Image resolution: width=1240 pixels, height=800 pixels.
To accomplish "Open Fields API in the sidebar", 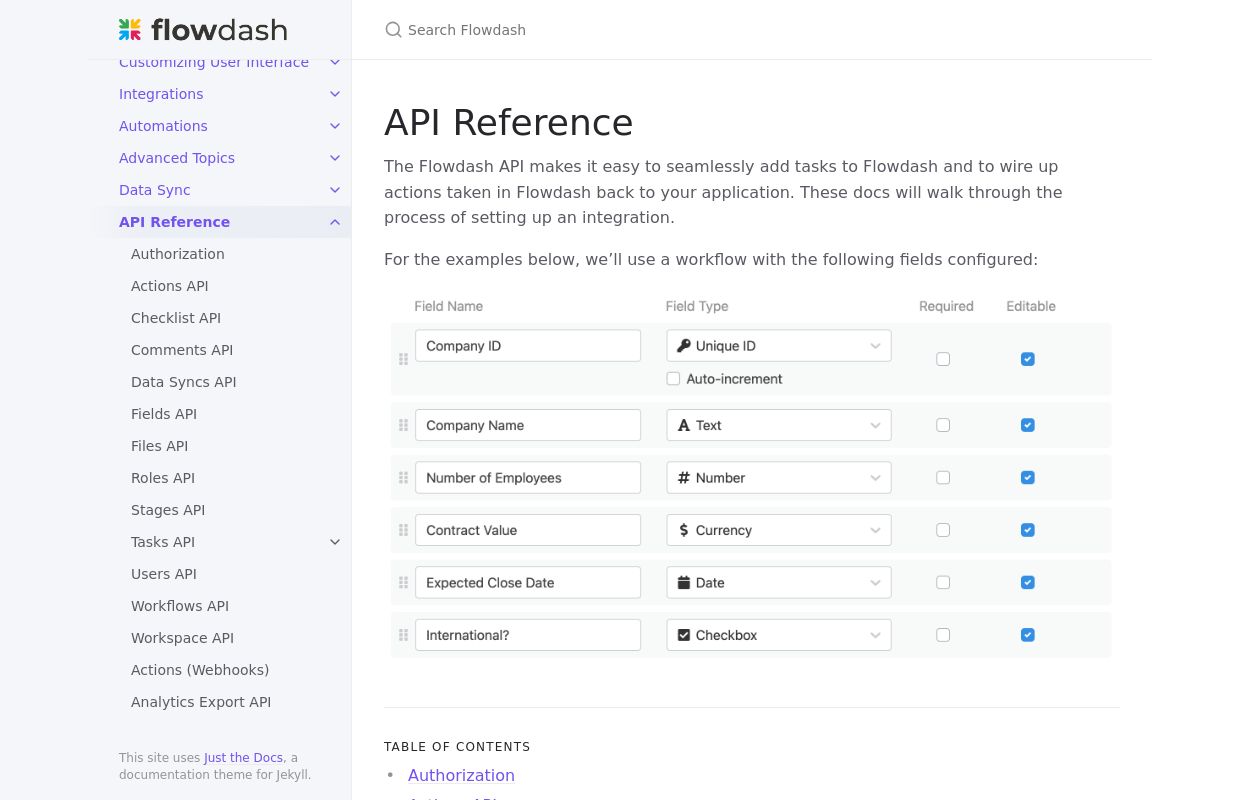I will 164,414.
